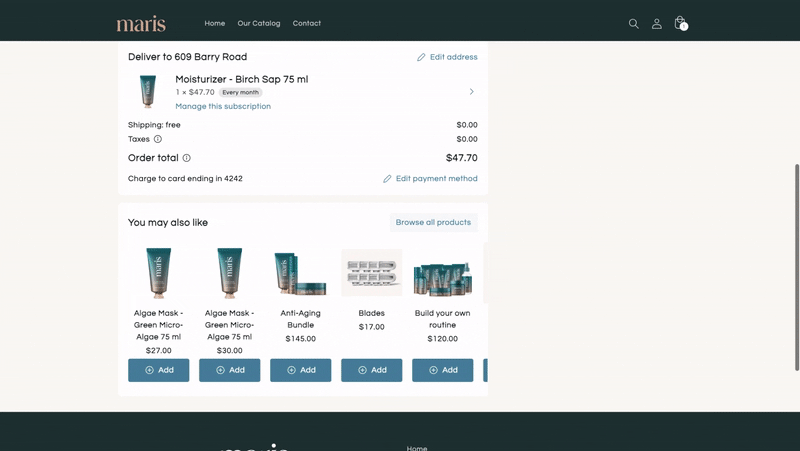Viewport: 800px width, 451px height.
Task: Click the Order total info icon
Action: tap(187, 158)
